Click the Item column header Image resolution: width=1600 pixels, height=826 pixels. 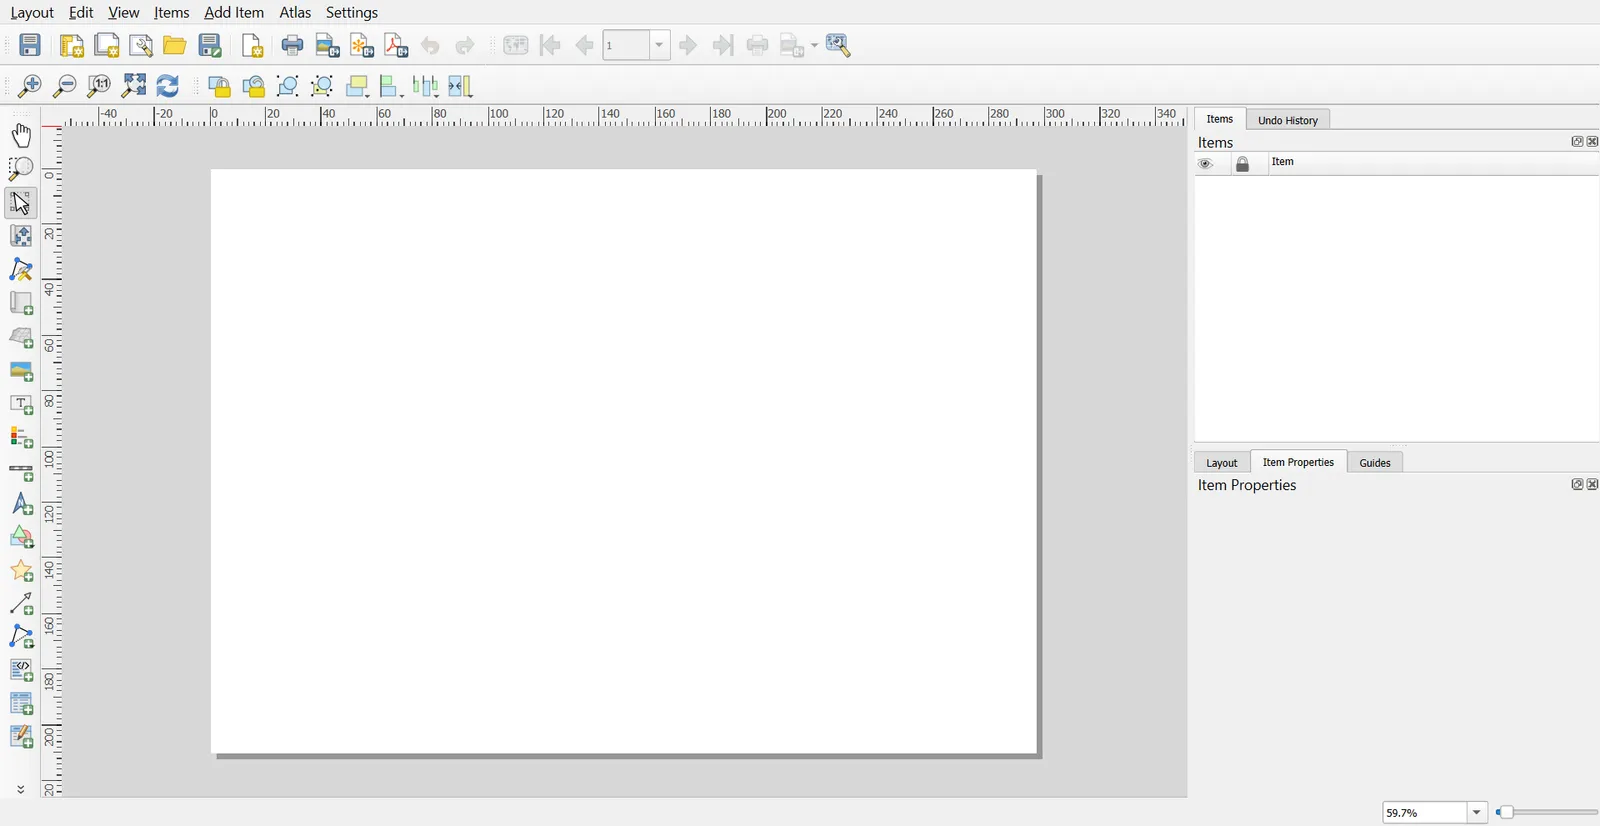(1433, 163)
